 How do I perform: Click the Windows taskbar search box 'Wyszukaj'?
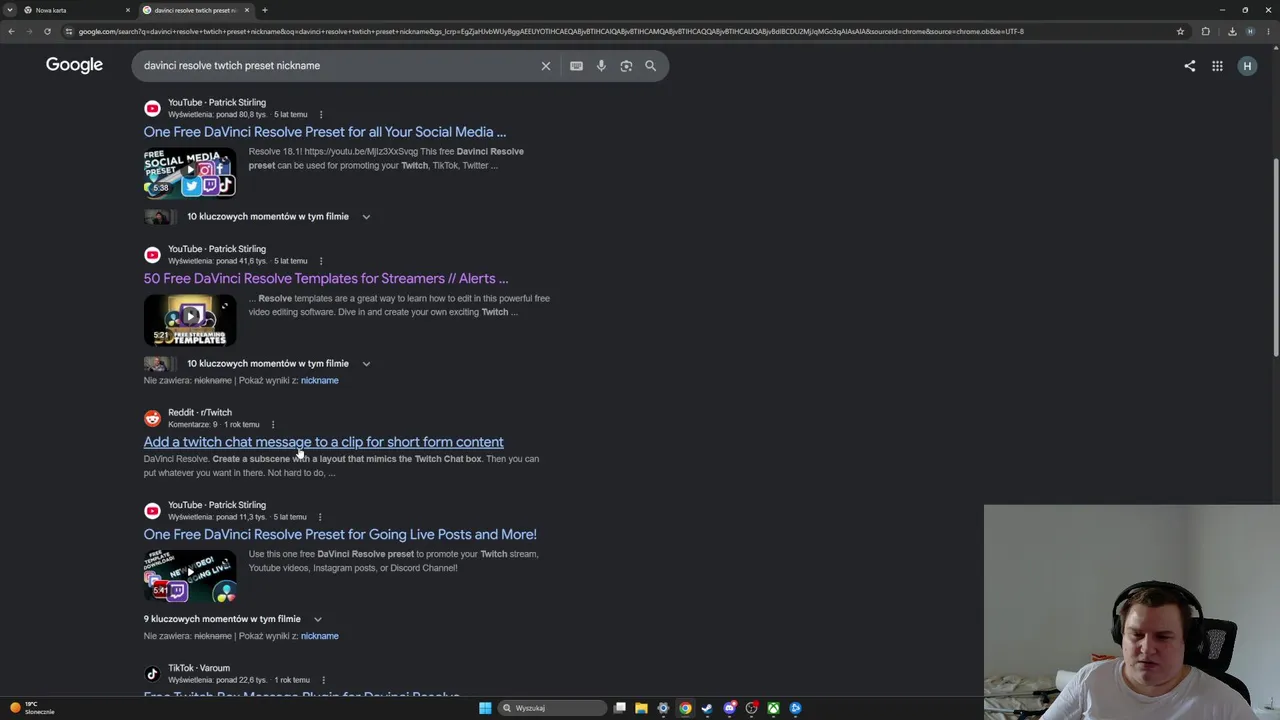tap(554, 708)
